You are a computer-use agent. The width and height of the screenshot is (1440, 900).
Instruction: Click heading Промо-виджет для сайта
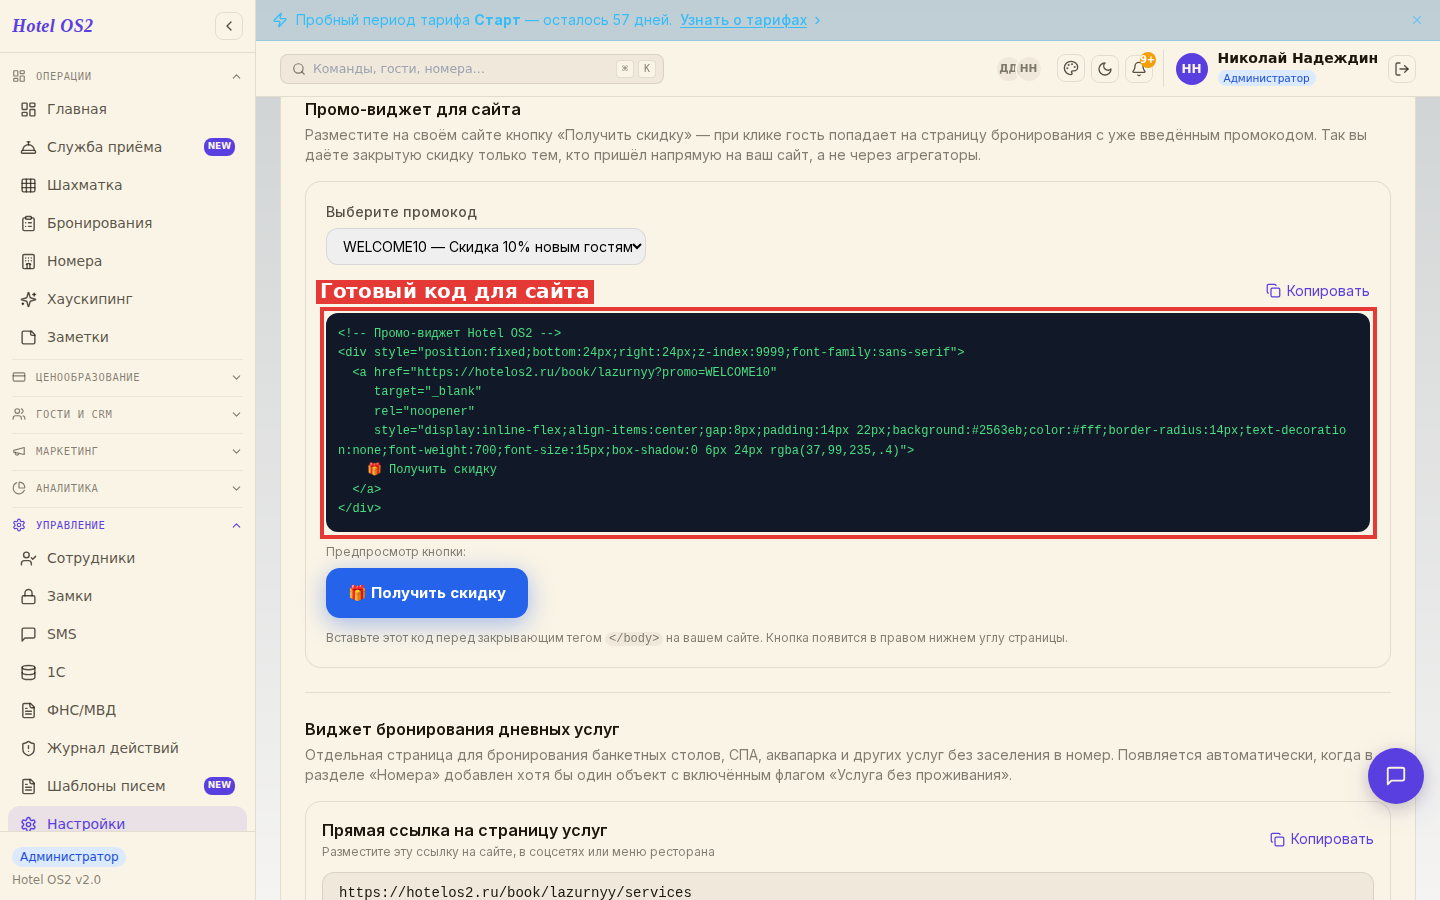coord(413,110)
